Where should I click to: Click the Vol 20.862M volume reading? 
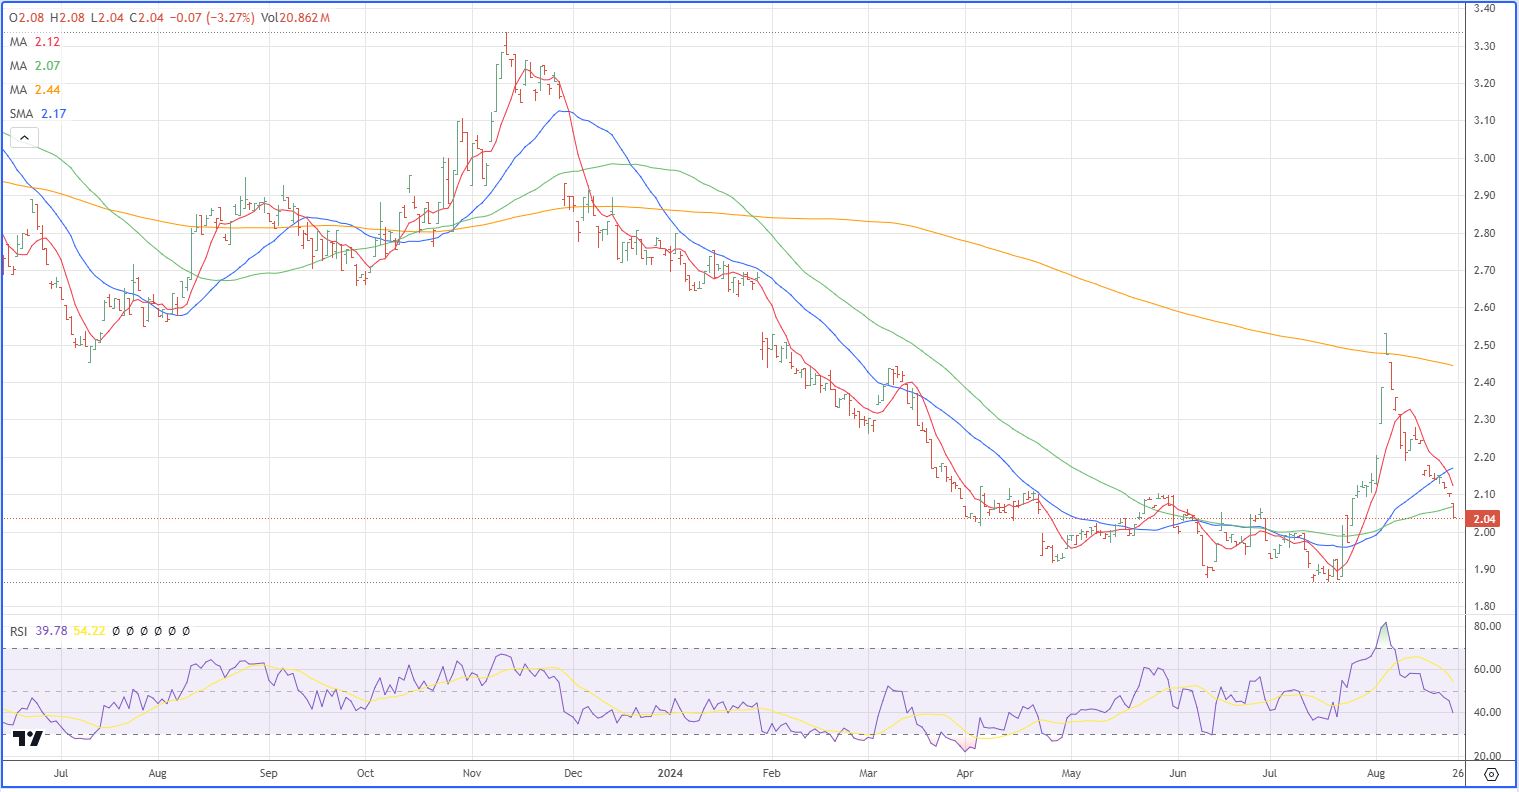pyautogui.click(x=296, y=18)
